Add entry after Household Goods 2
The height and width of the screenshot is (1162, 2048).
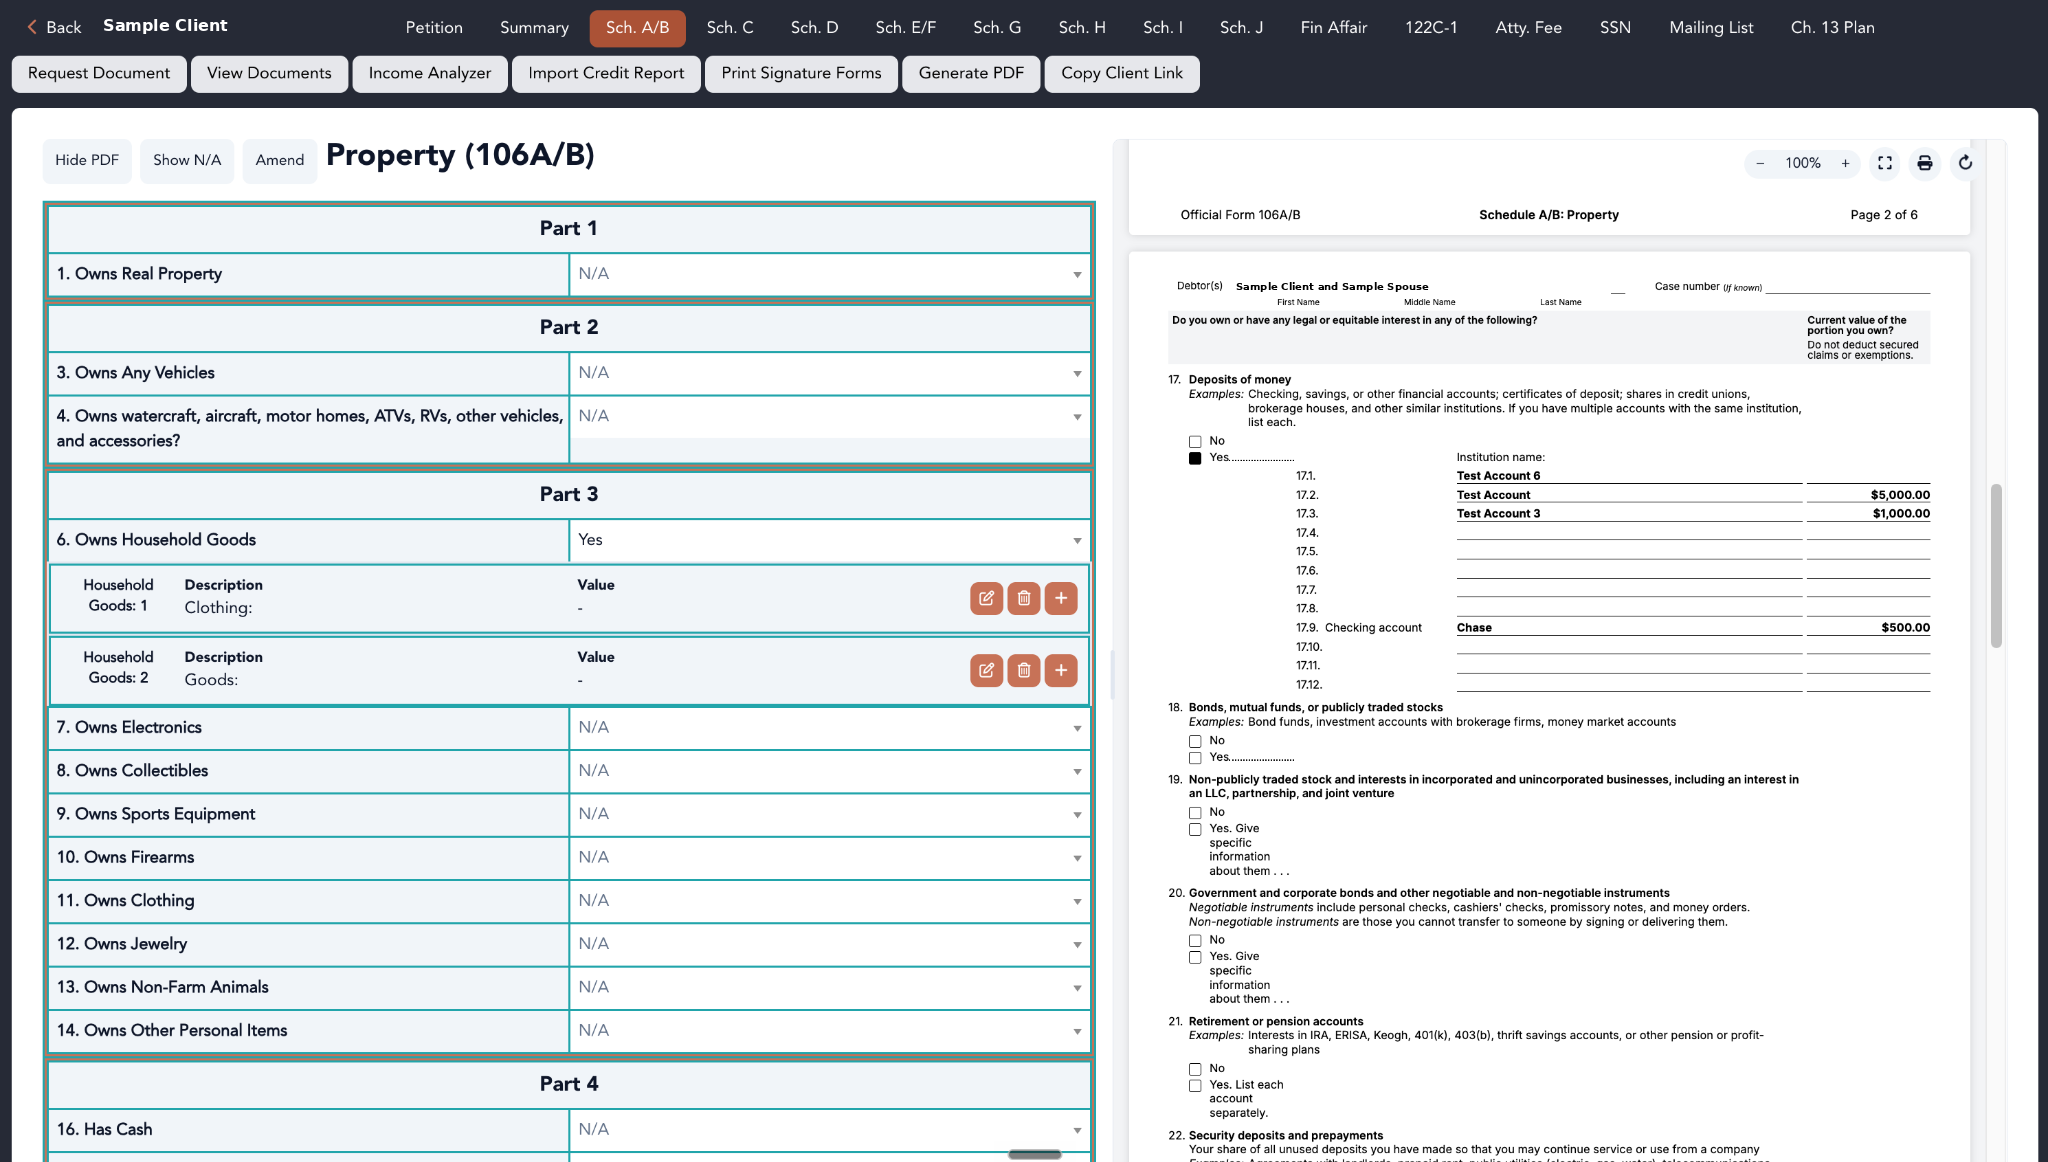click(x=1061, y=670)
